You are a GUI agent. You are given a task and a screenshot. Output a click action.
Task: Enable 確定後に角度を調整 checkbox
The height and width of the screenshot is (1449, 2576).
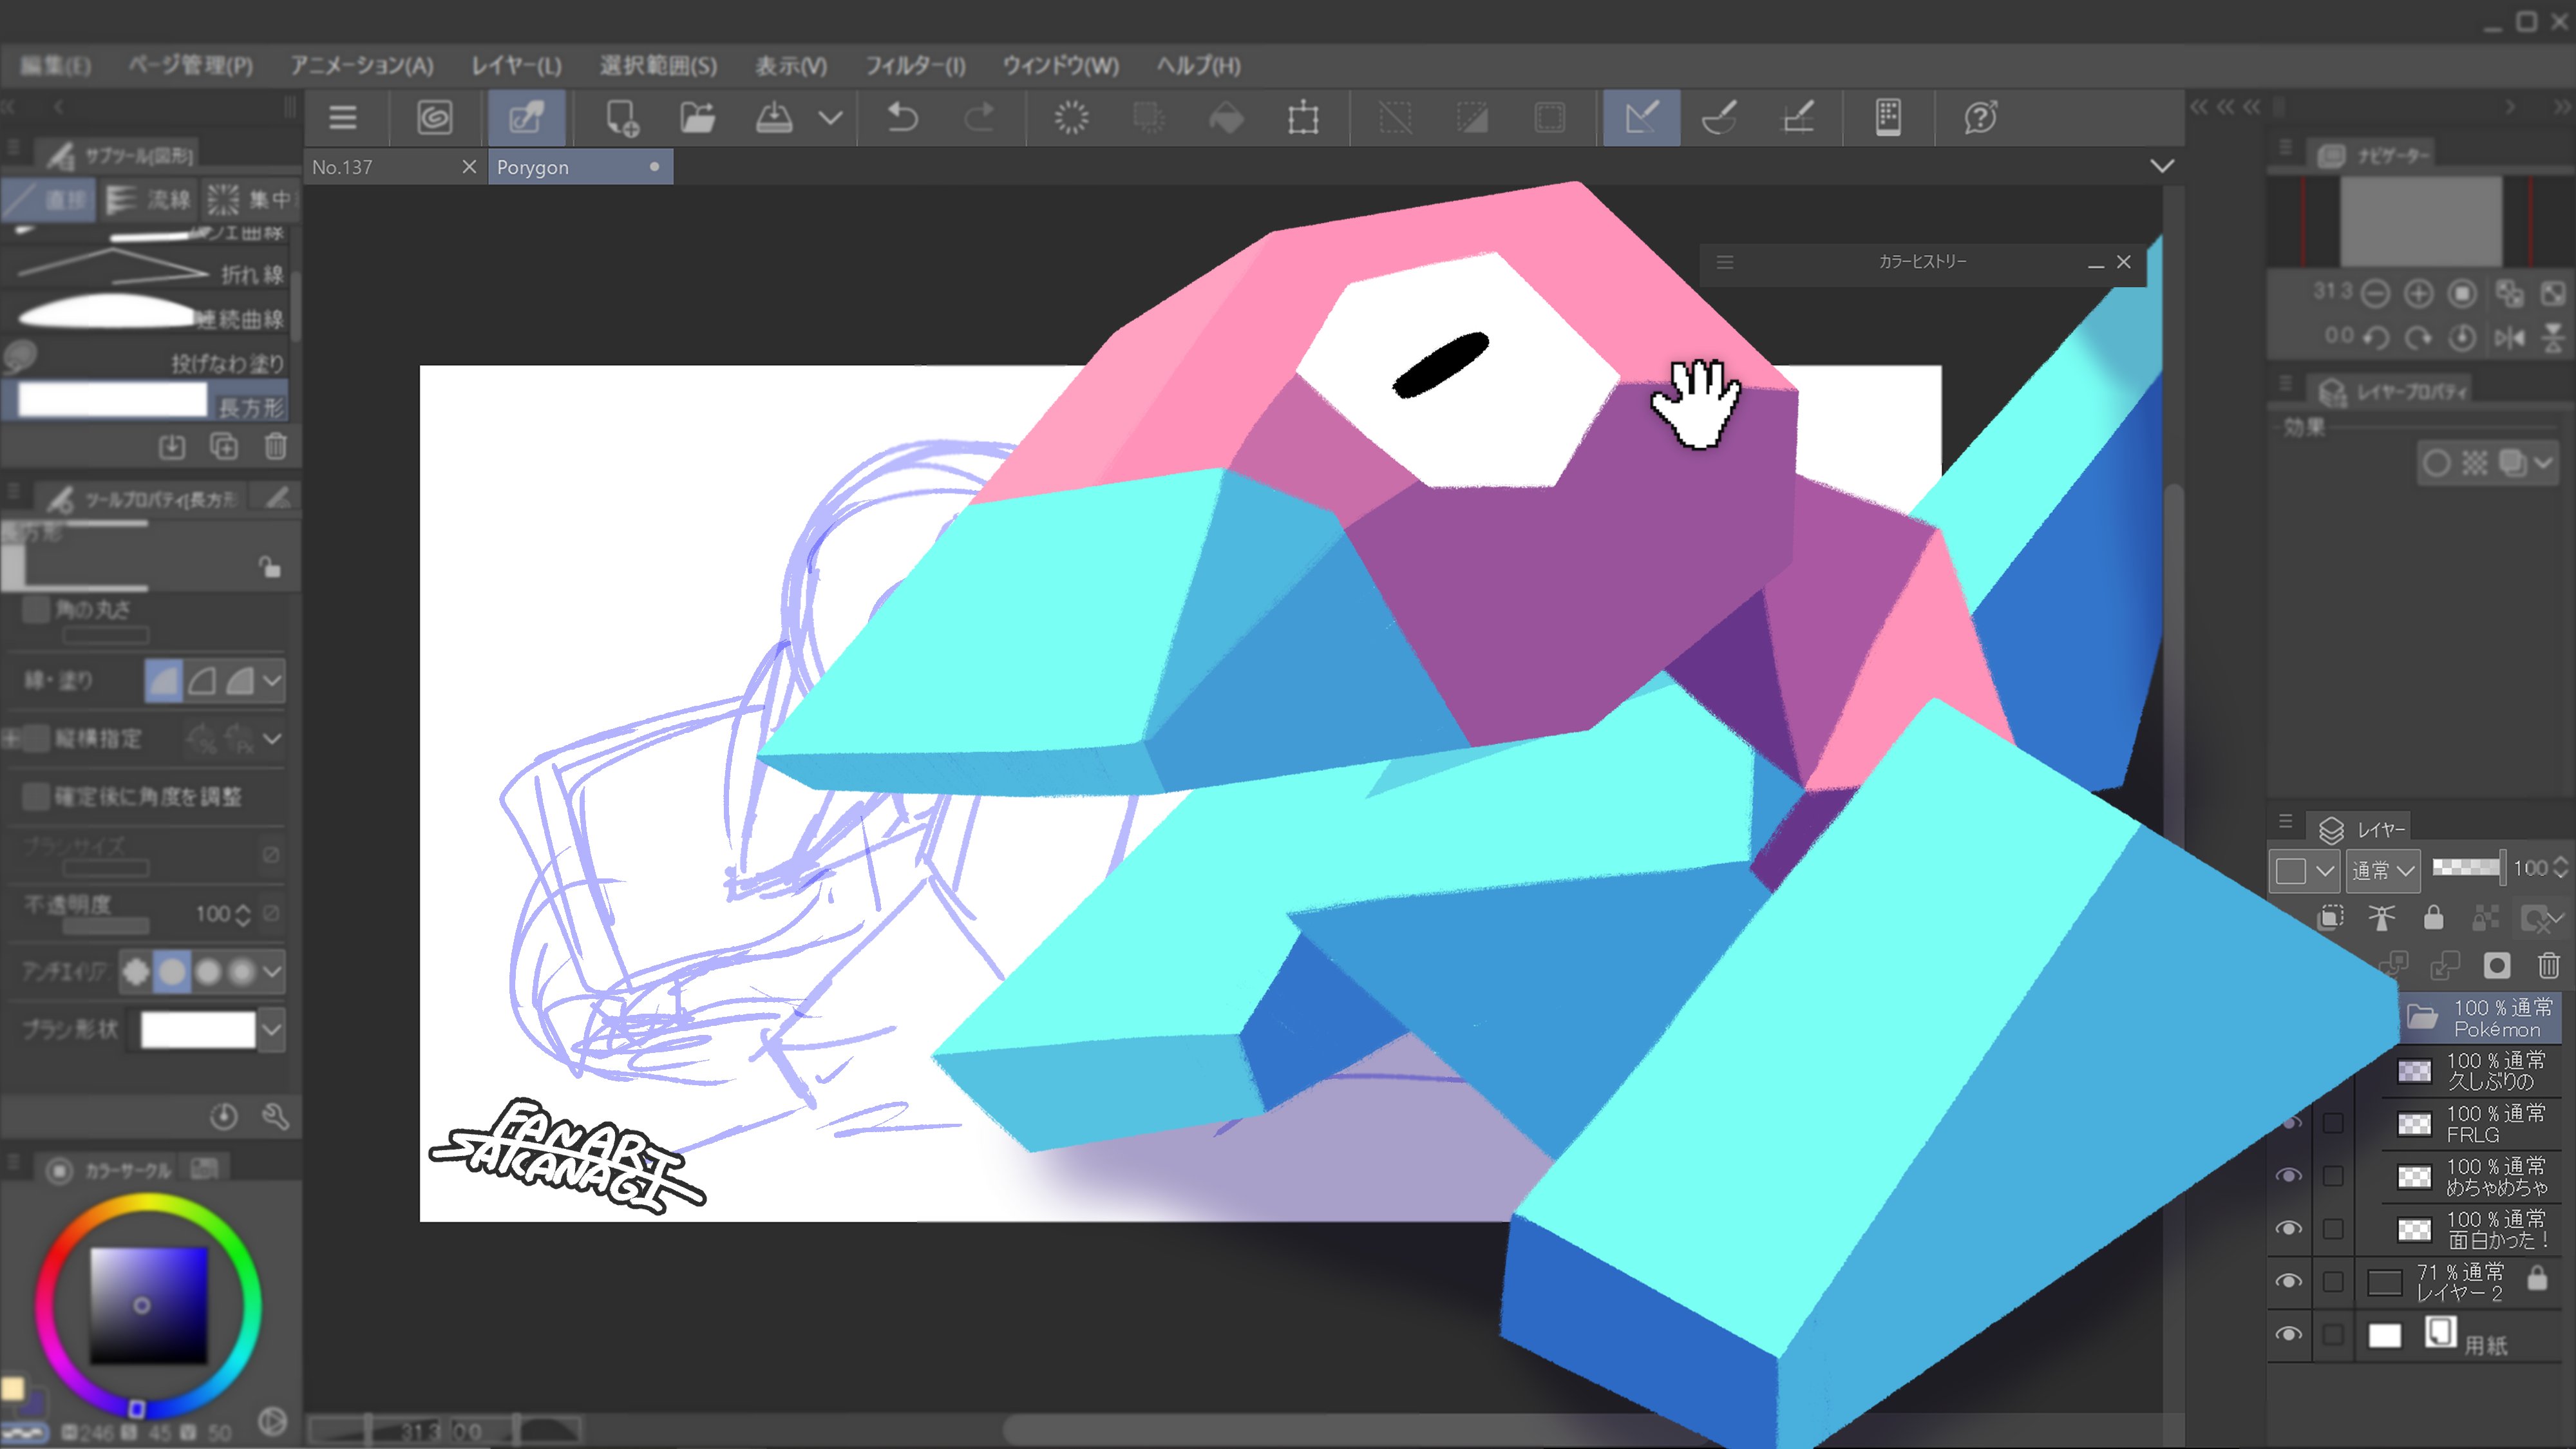[36, 796]
